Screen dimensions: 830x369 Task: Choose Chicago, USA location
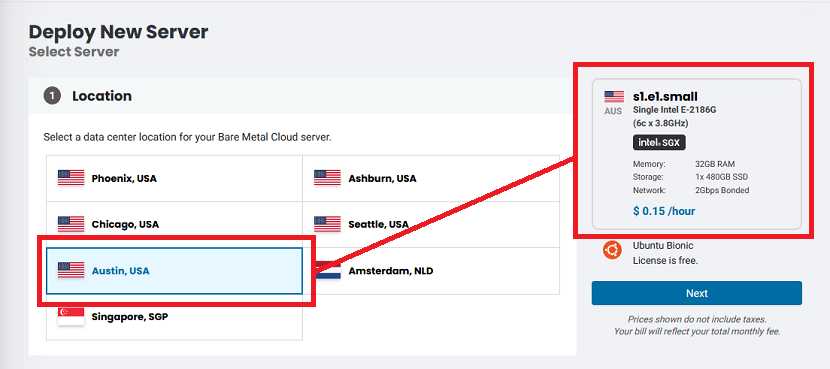click(x=174, y=224)
